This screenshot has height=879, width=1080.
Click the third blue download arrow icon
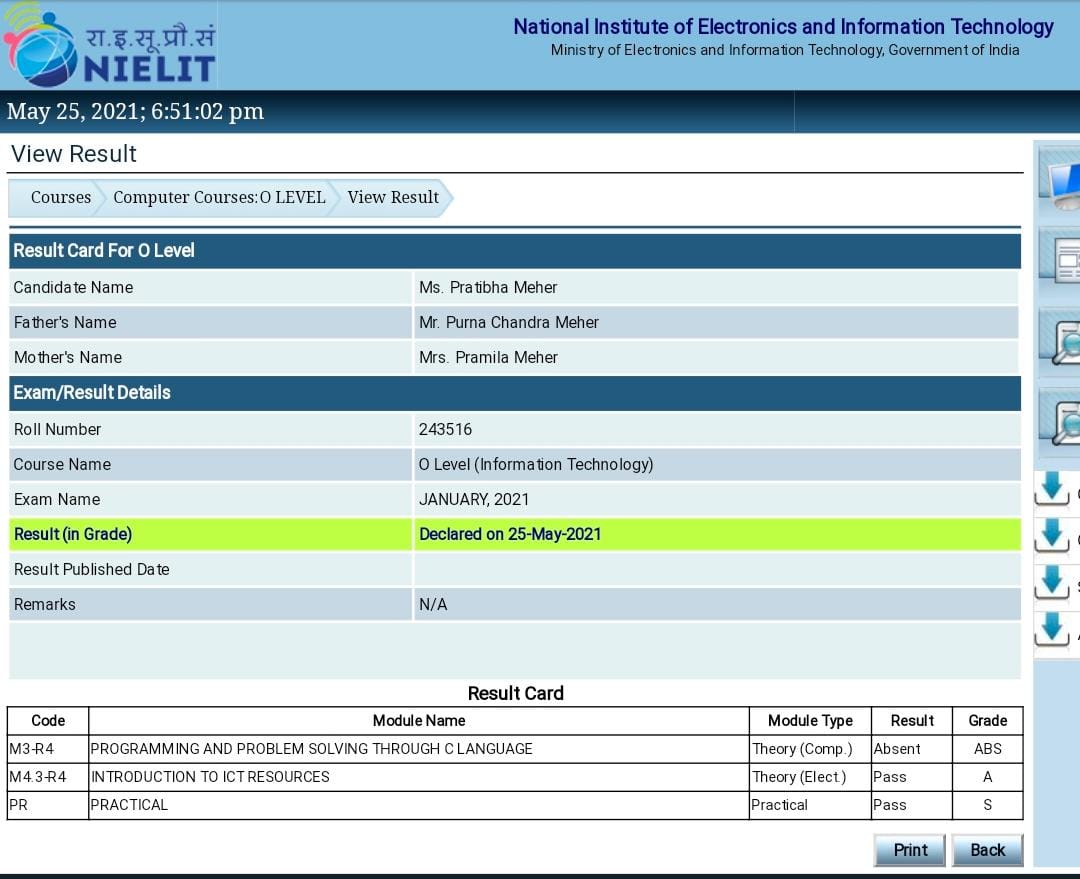click(1052, 584)
